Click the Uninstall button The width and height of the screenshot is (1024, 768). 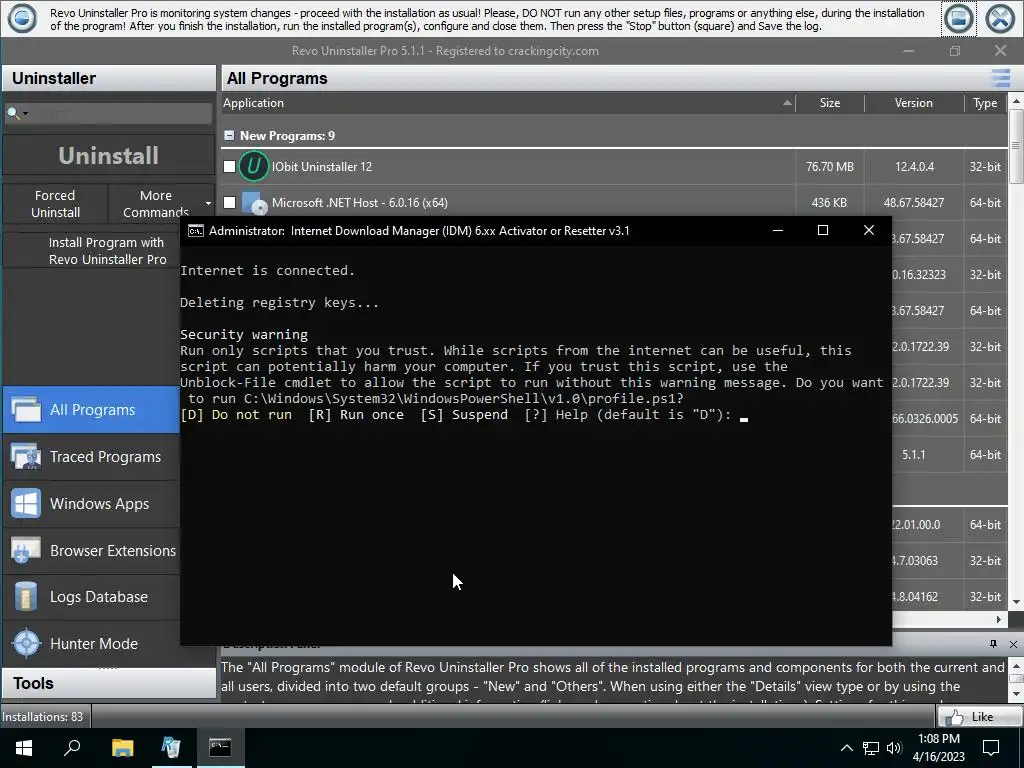click(x=108, y=155)
